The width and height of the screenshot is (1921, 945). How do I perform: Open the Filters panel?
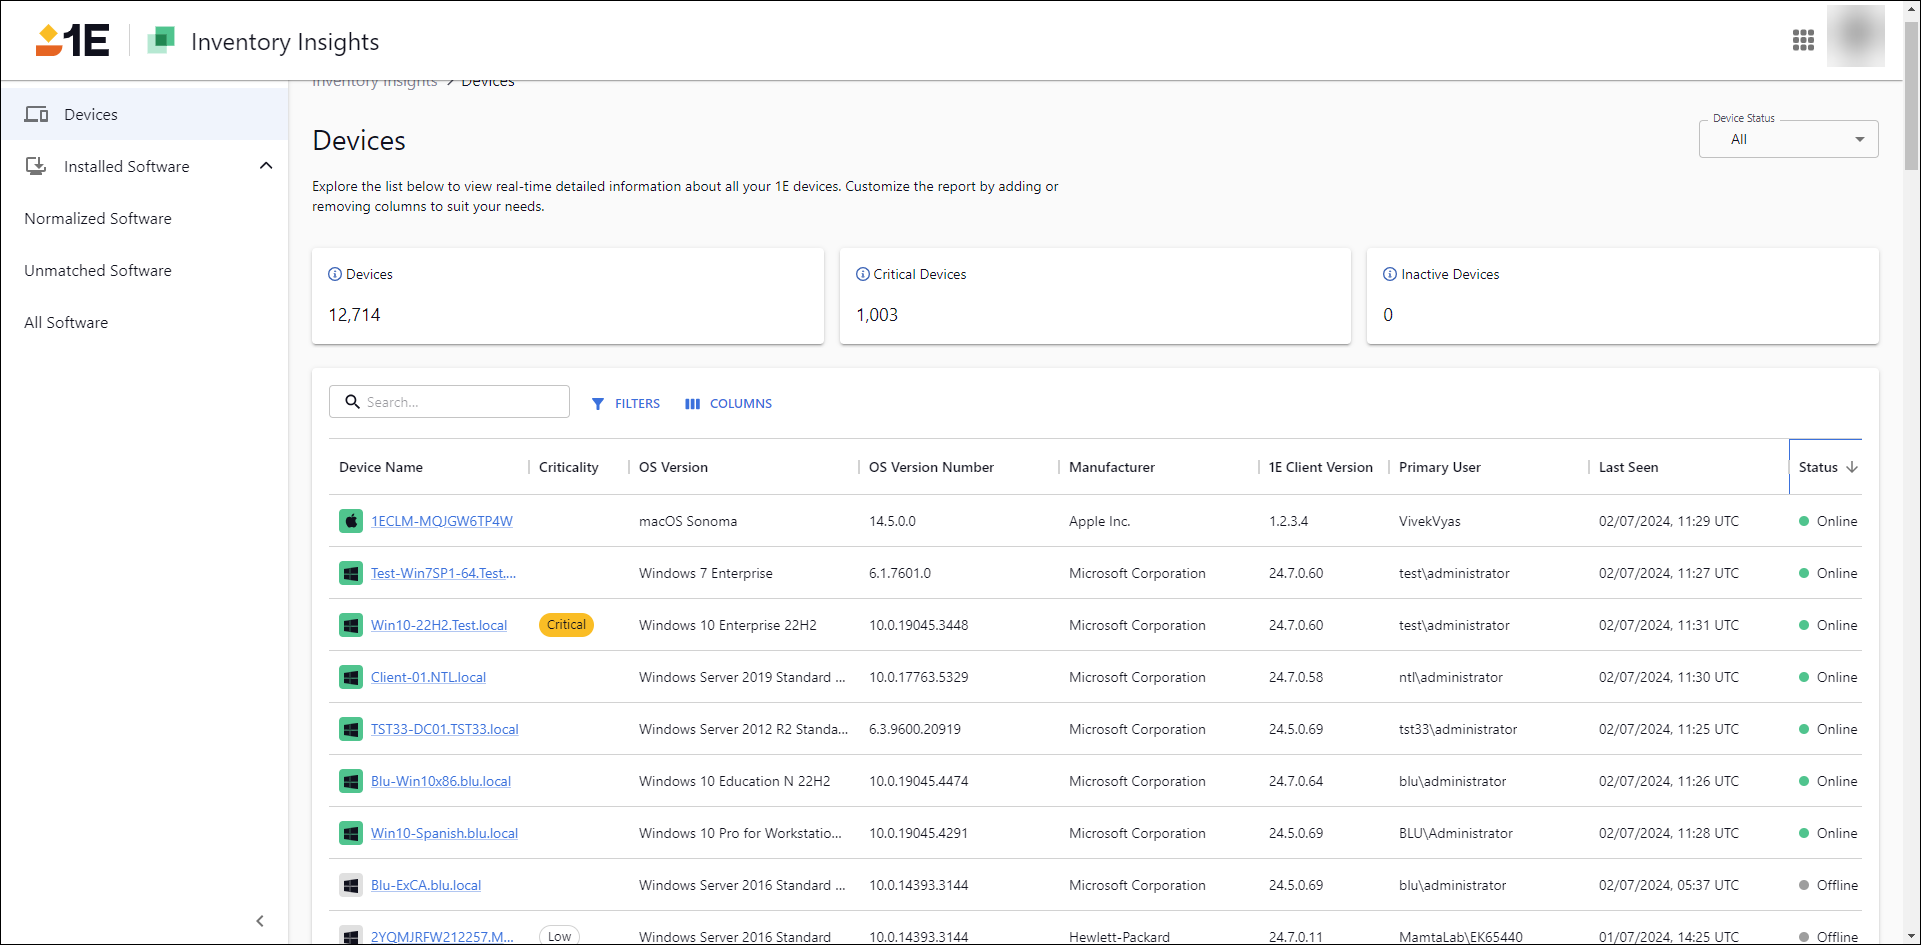pos(626,403)
